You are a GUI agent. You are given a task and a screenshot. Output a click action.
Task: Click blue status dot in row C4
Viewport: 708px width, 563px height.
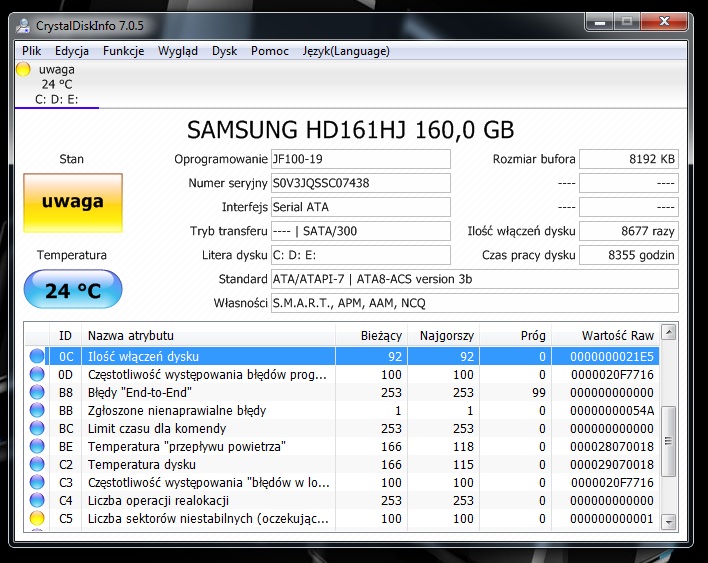click(x=37, y=500)
